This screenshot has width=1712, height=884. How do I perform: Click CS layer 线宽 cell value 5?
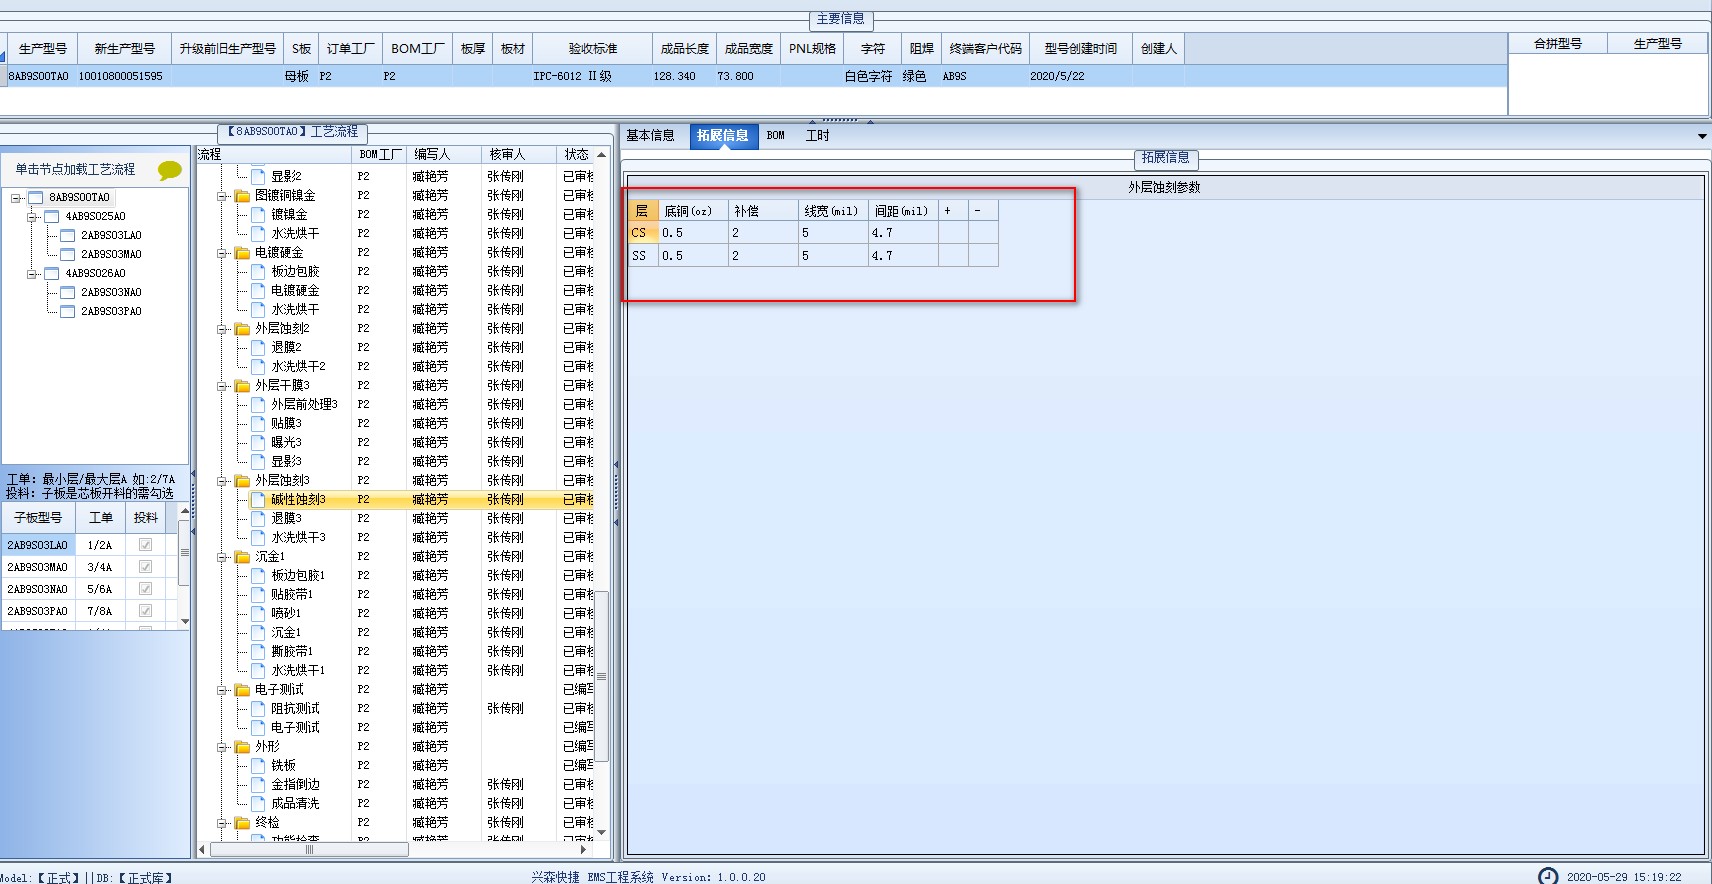coord(833,233)
